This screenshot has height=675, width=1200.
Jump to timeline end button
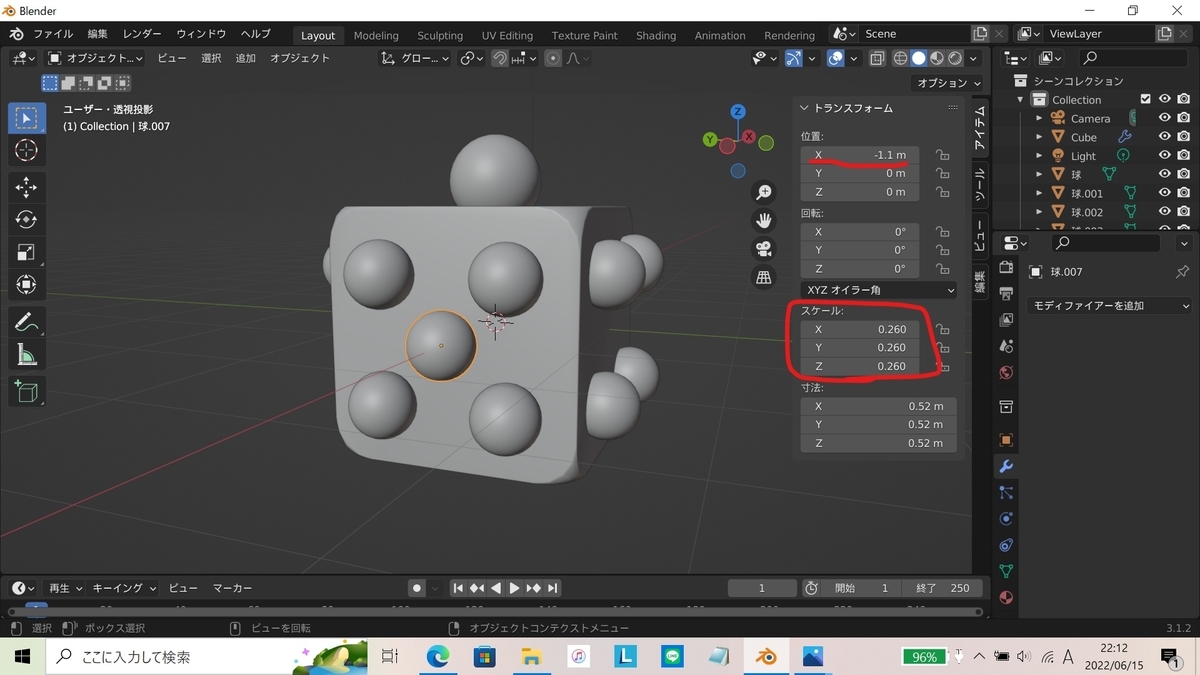pyautogui.click(x=552, y=588)
